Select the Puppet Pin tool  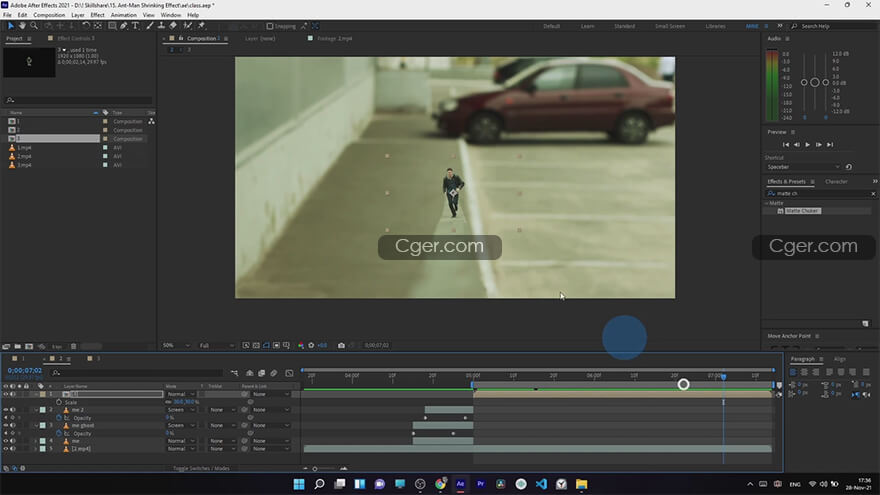point(201,26)
